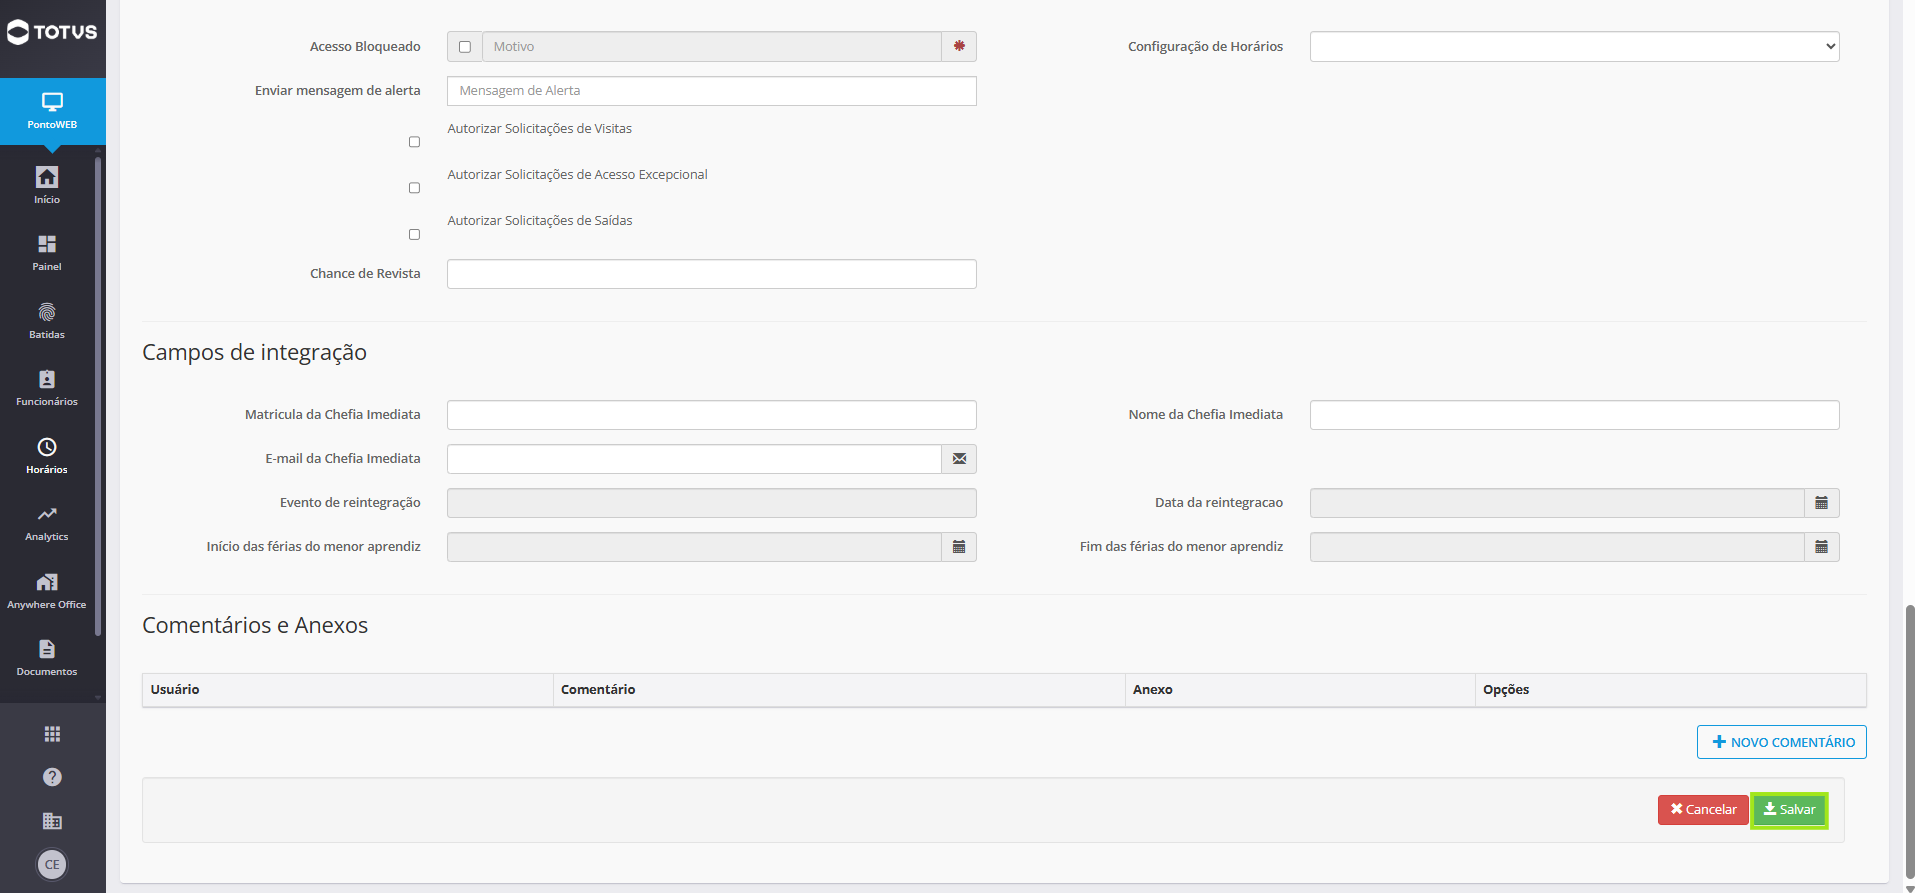The width and height of the screenshot is (1915, 893).
Task: Check Autorizar Solicitações de Visitas
Action: [x=414, y=142]
